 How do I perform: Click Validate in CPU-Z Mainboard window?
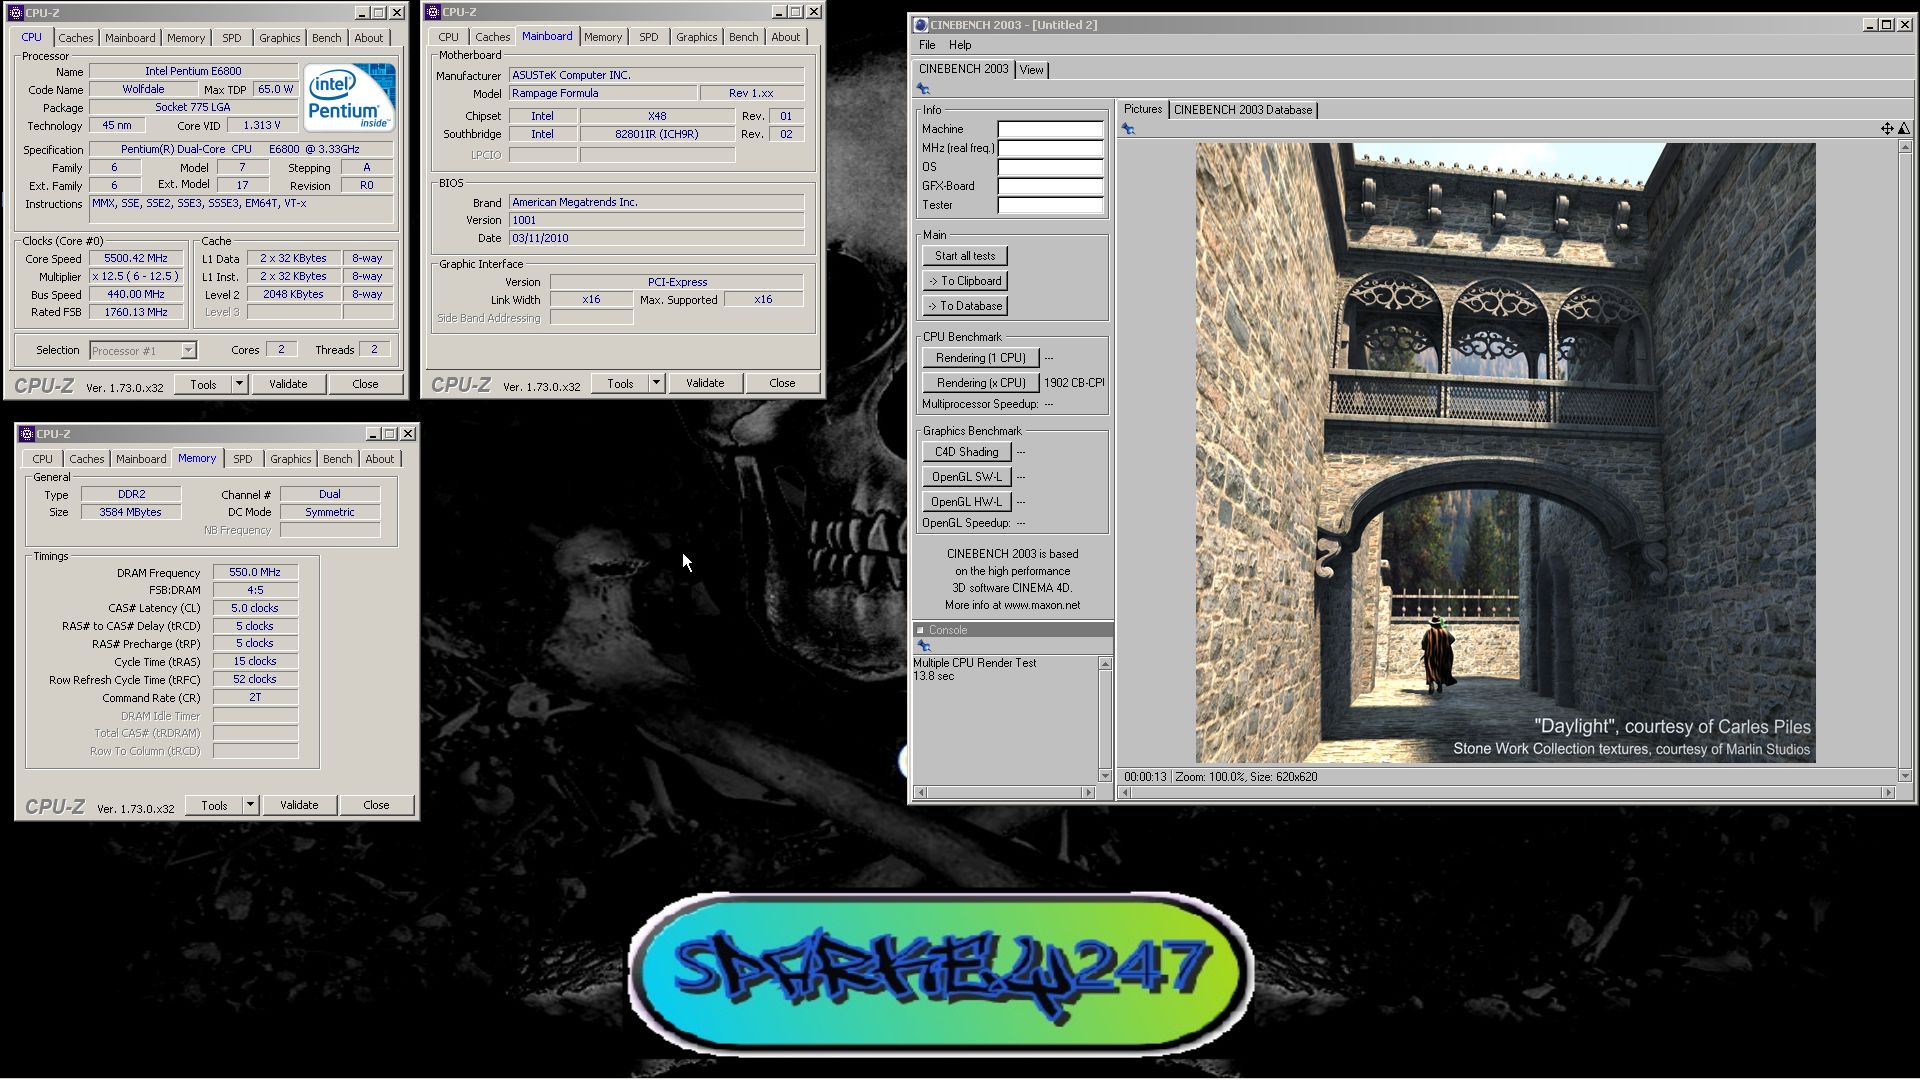click(x=705, y=383)
